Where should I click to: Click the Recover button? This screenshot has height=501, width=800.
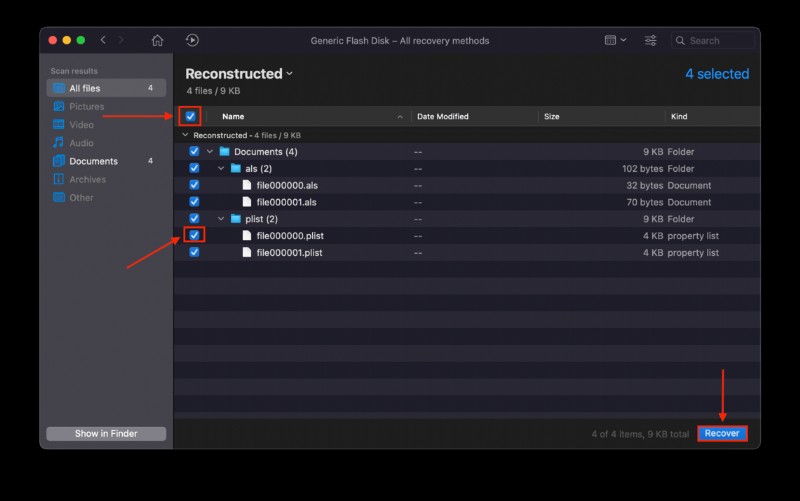[x=722, y=433]
